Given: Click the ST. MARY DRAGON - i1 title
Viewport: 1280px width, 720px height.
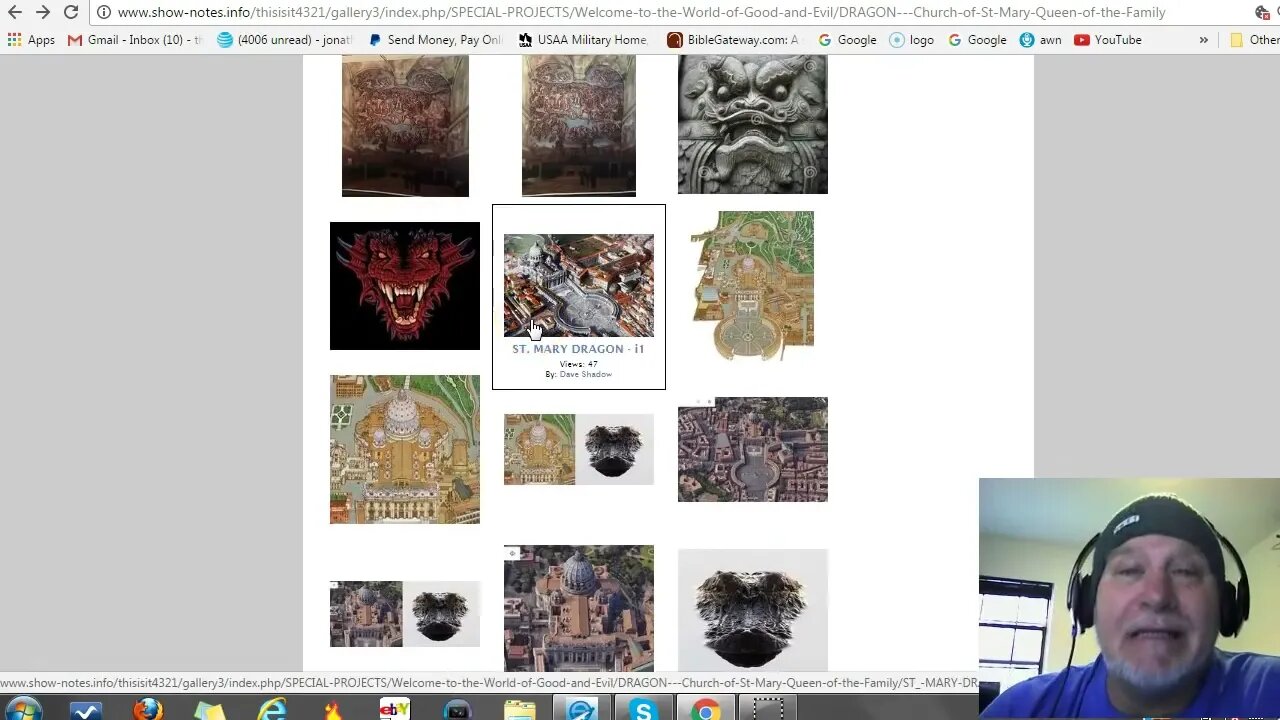Looking at the screenshot, I should [578, 349].
